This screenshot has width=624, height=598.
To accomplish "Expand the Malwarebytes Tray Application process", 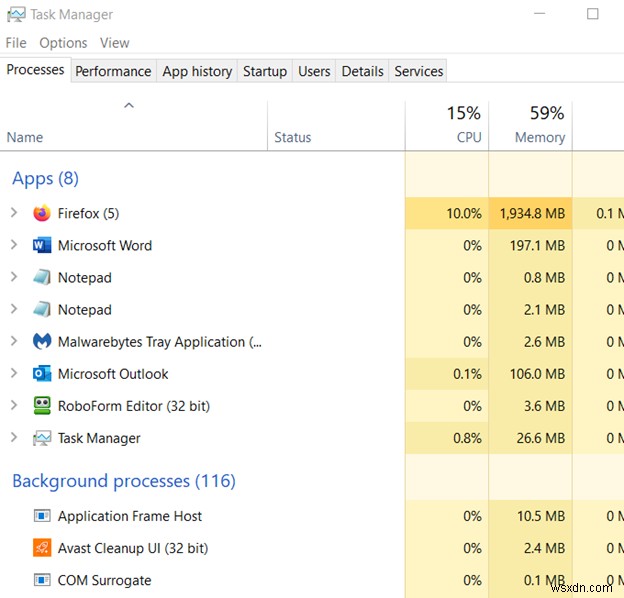I will coord(14,341).
